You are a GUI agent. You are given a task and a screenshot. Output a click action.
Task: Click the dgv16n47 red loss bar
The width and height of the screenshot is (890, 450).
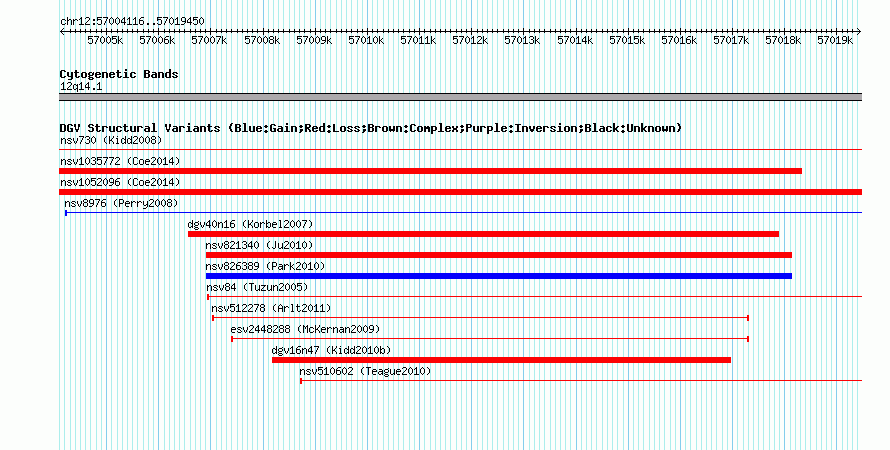point(501,360)
